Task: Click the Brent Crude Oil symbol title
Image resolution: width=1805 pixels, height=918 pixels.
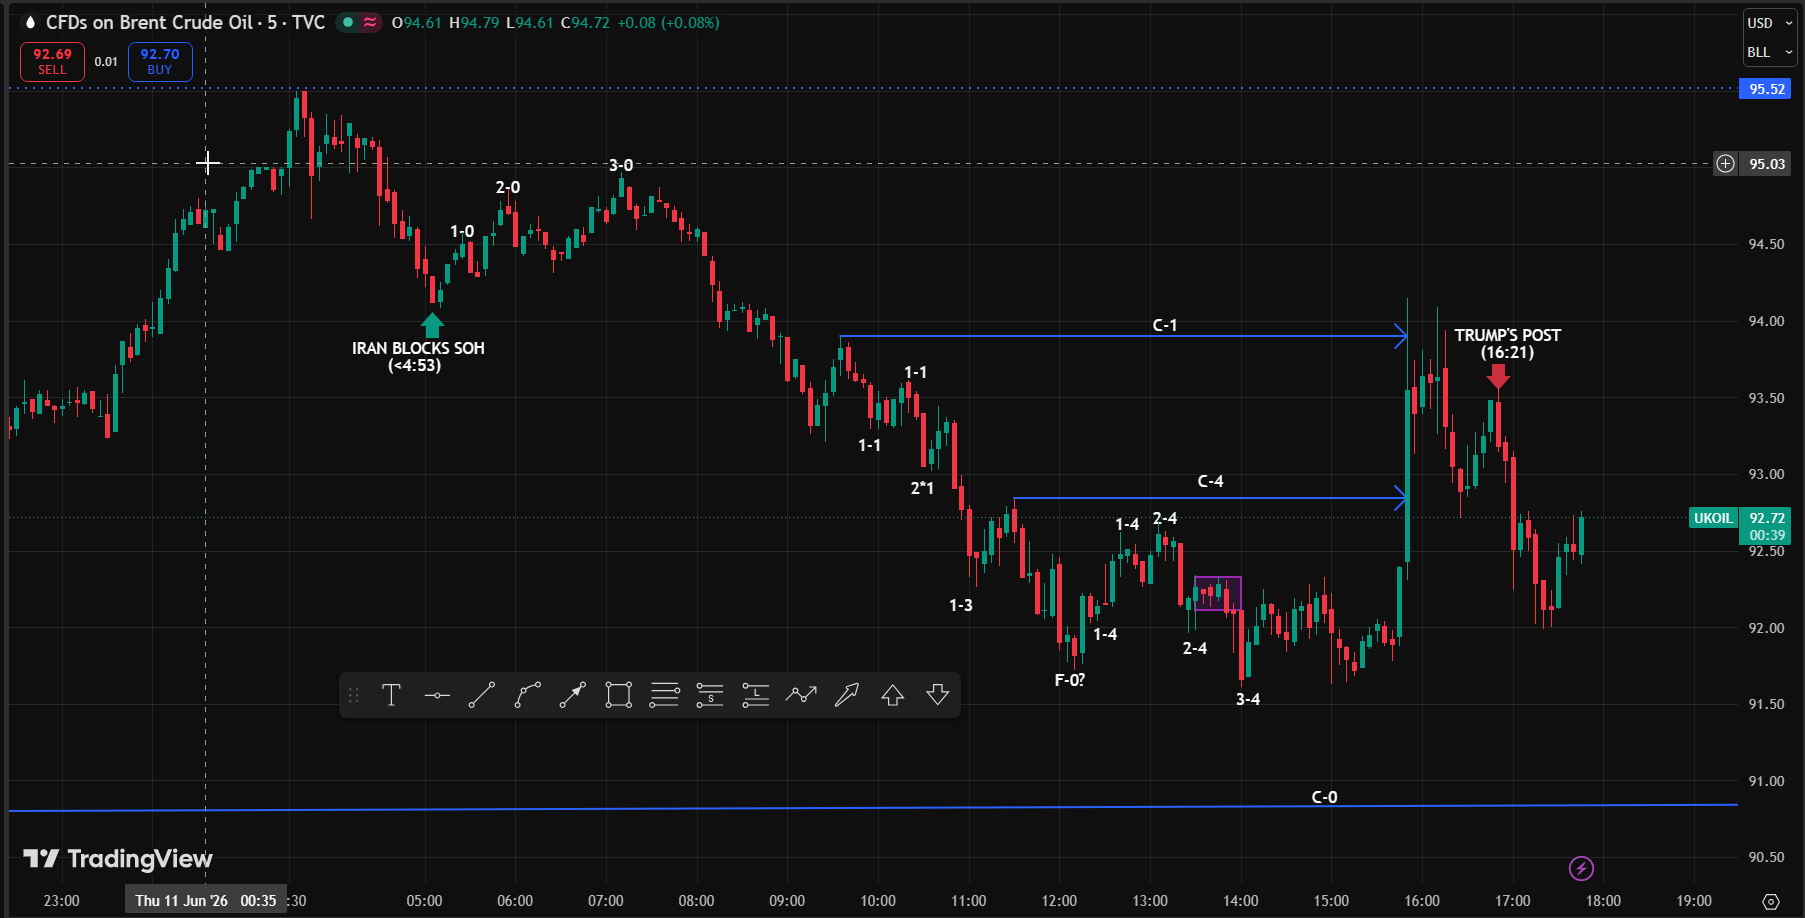Action: click(185, 22)
